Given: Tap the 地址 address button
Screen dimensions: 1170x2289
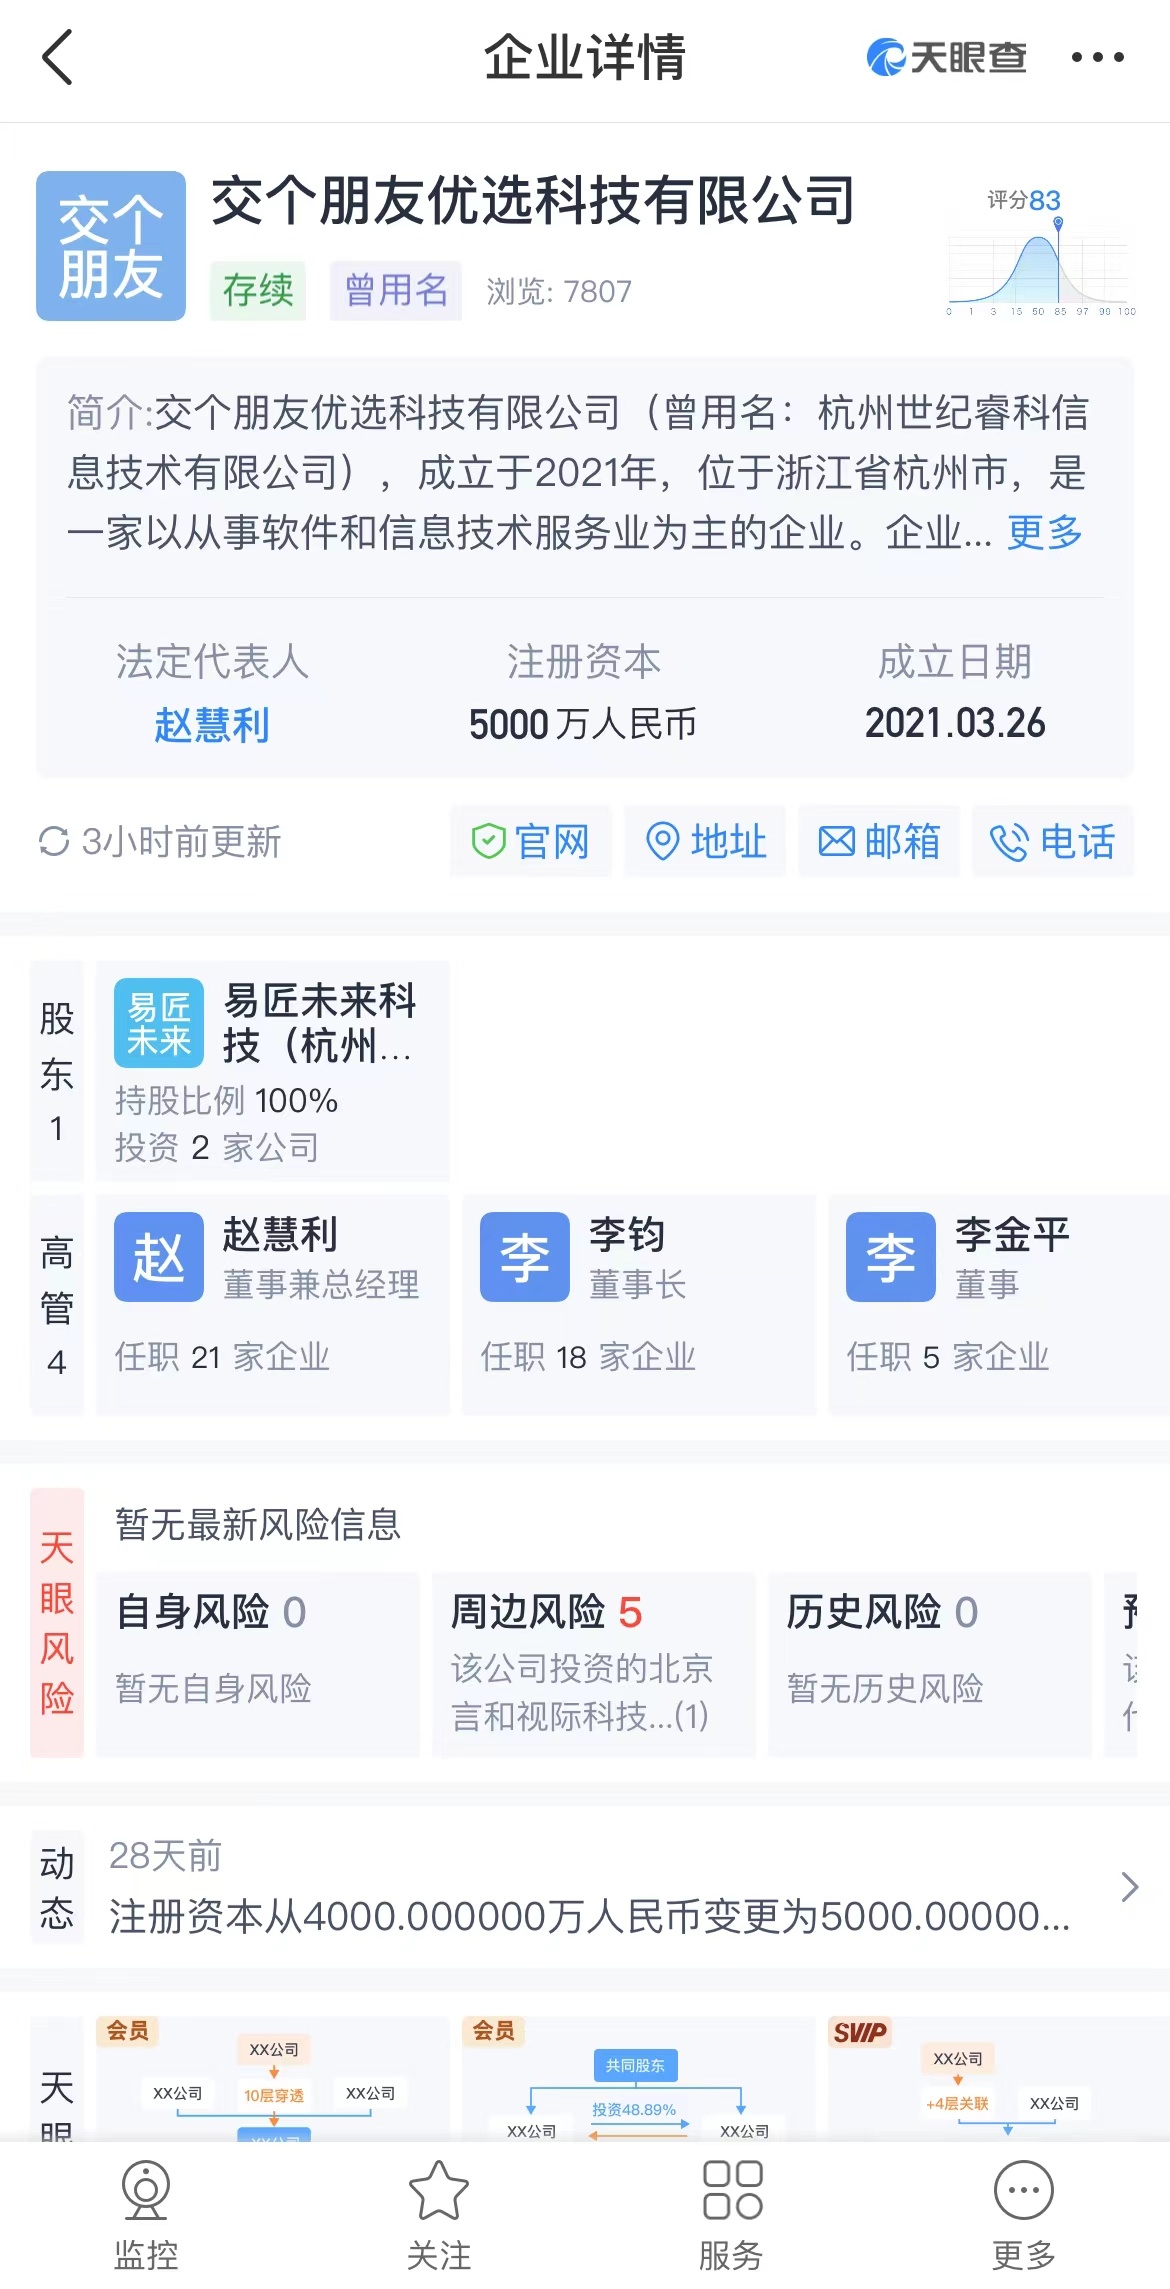Looking at the screenshot, I should pos(705,841).
